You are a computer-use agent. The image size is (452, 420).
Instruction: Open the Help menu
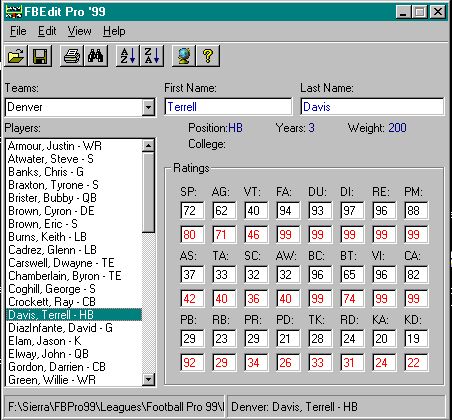click(x=114, y=31)
